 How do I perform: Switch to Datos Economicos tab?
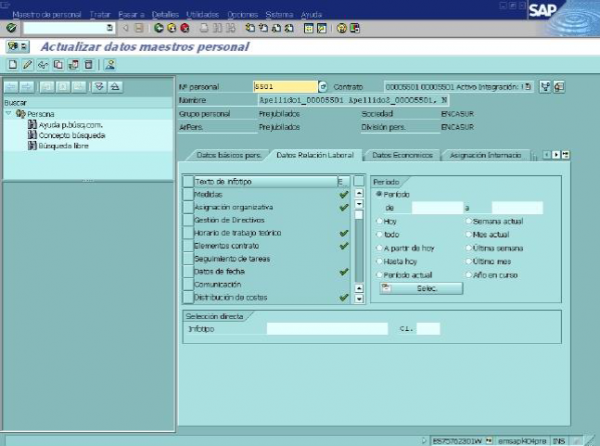tap(402, 155)
